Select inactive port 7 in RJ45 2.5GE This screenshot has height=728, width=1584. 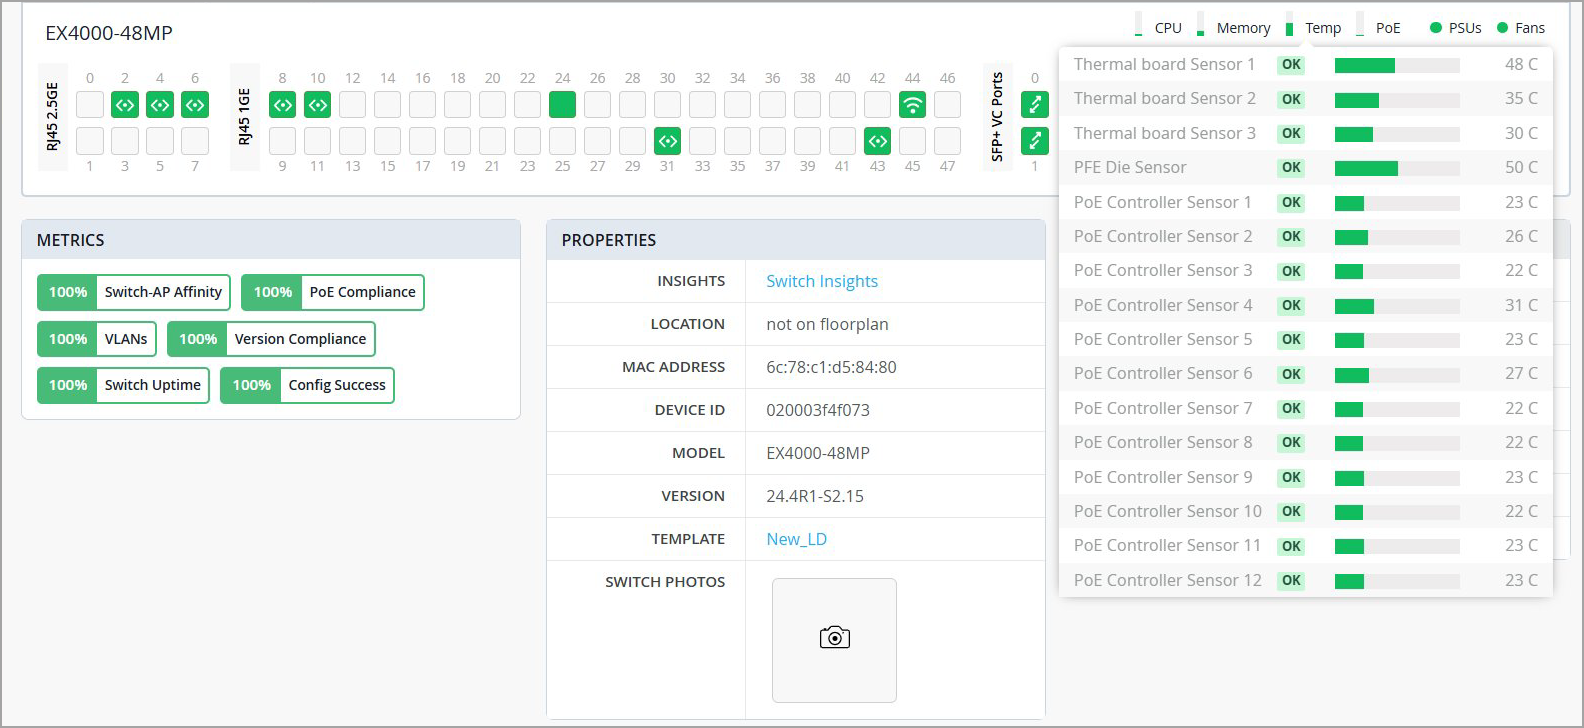pos(195,141)
